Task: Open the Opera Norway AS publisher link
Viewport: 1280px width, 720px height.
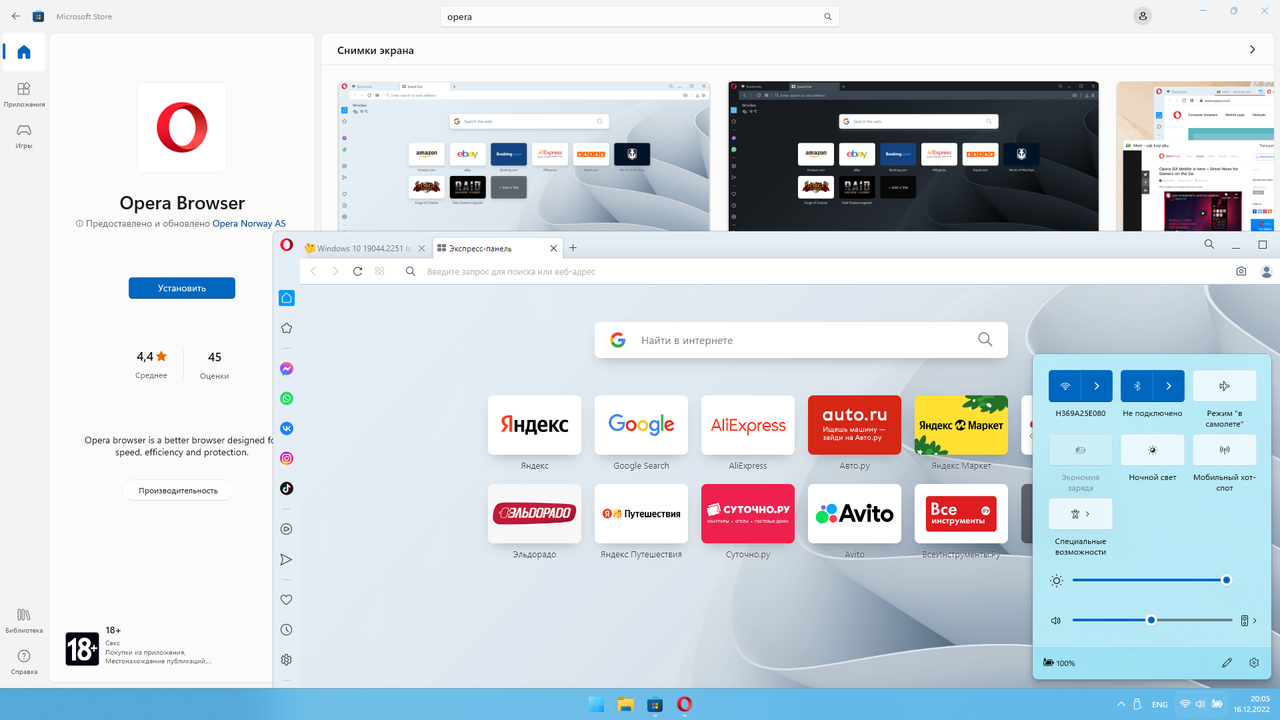Action: (x=249, y=224)
